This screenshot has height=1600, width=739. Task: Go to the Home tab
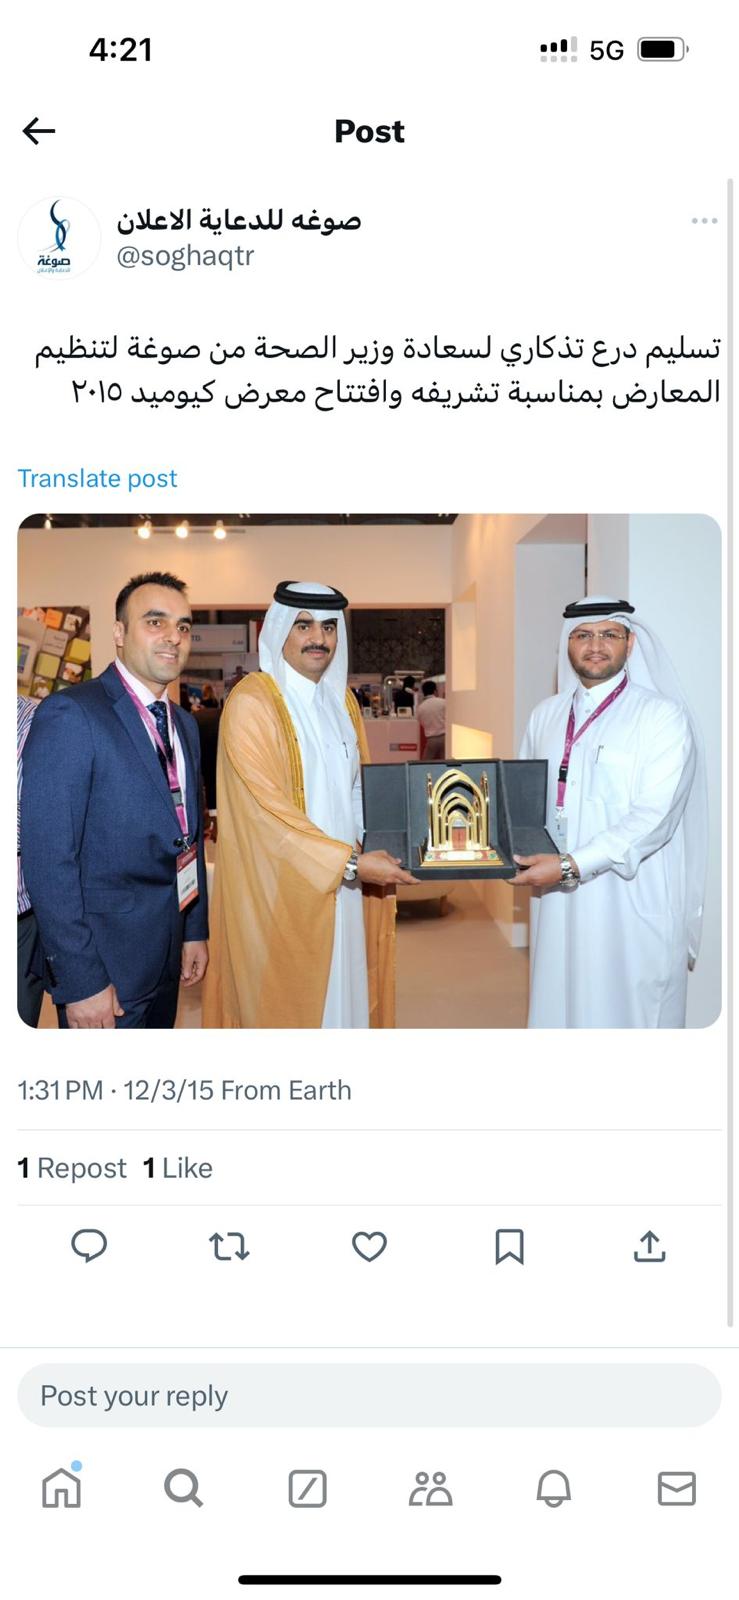click(61, 1486)
